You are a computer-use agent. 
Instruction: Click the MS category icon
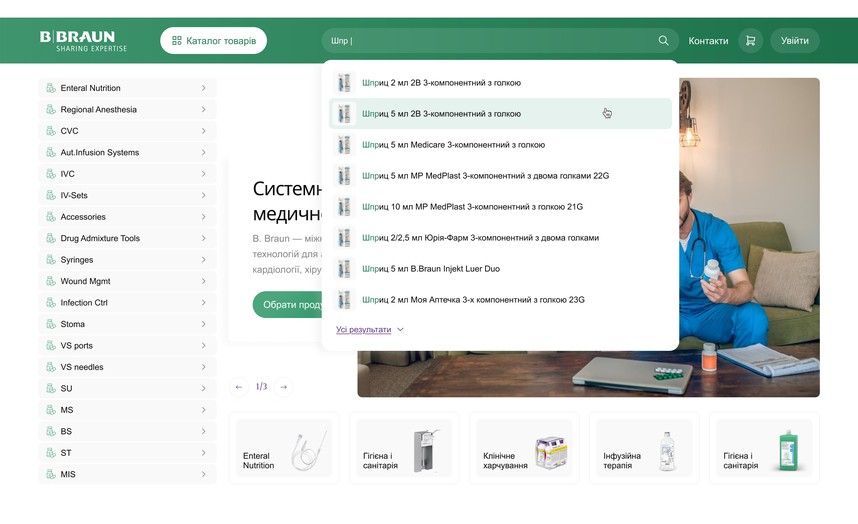[x=51, y=410]
